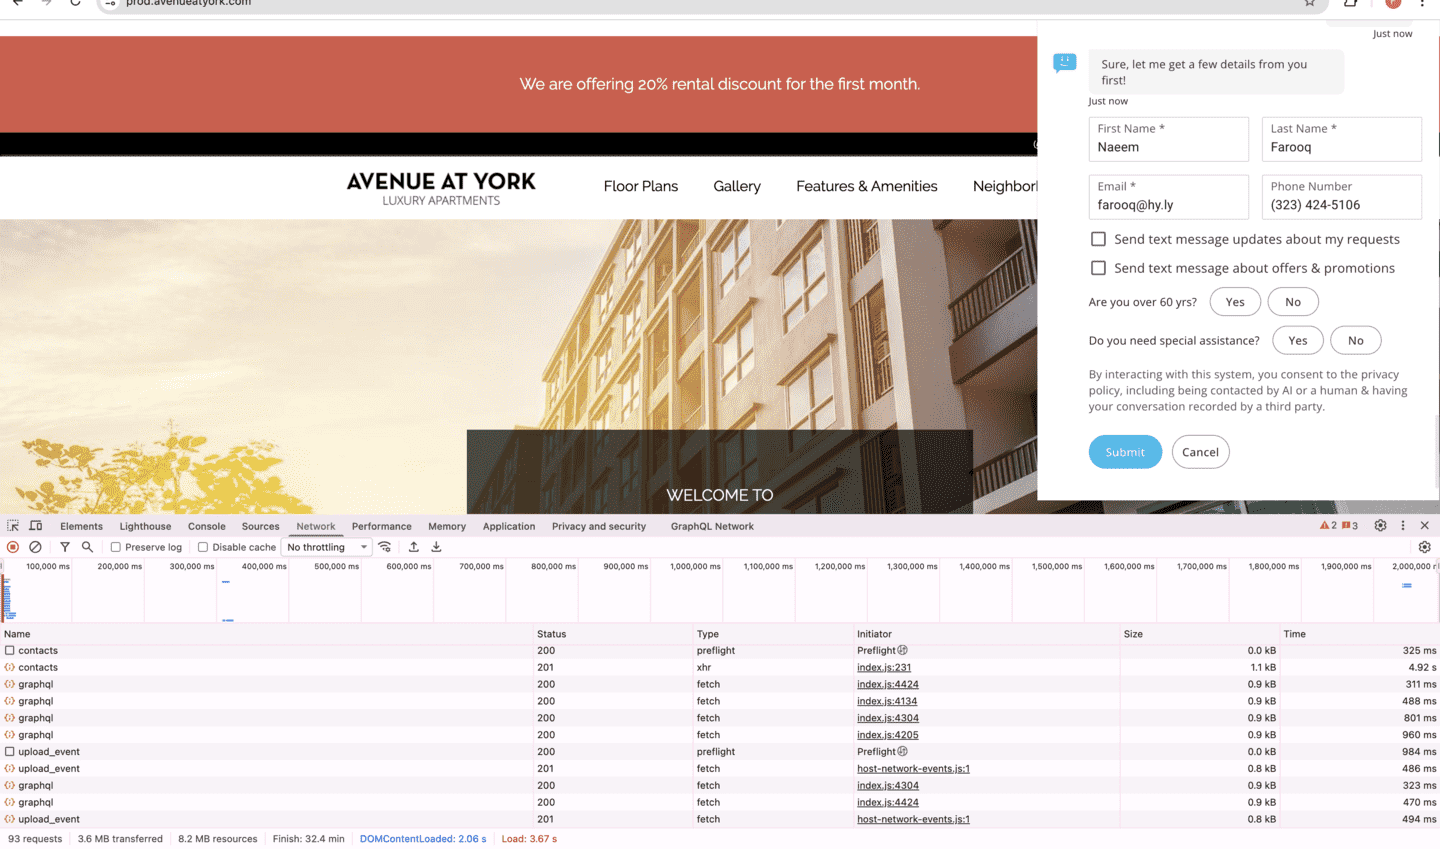Toggle device toolbar emulation icon
The image size is (1440, 849).
[36, 526]
